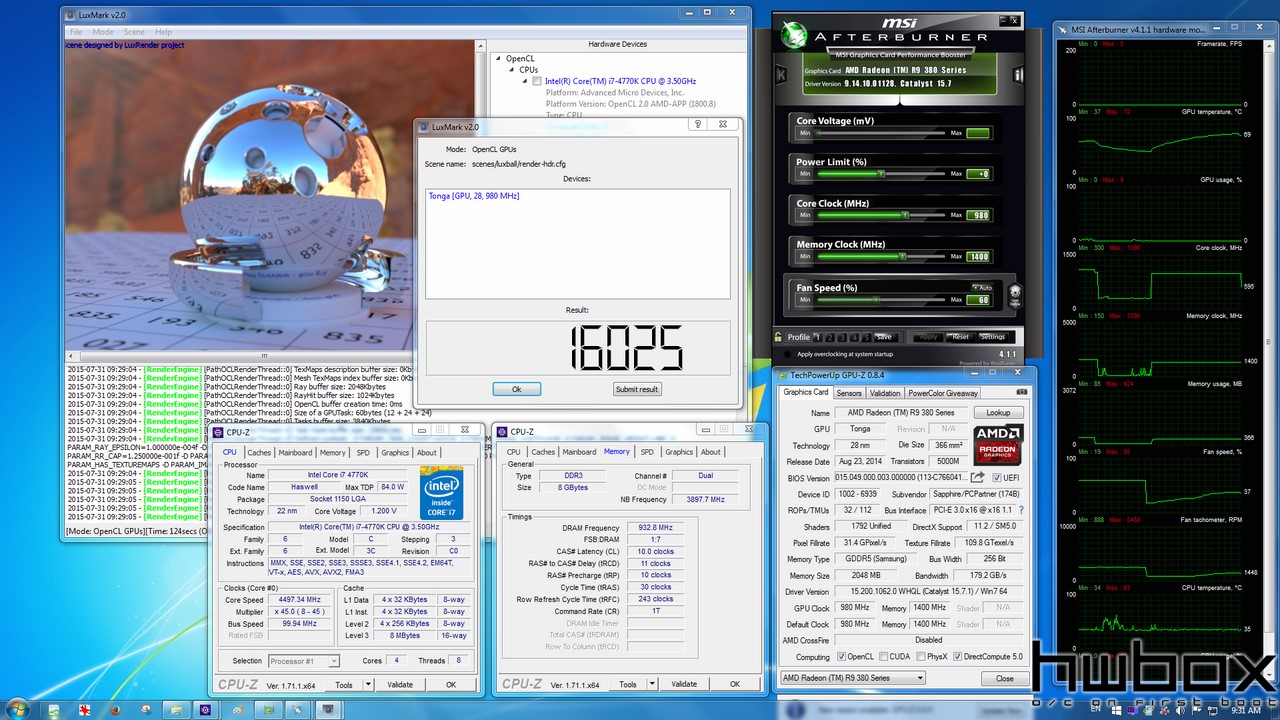This screenshot has width=1280, height=720.
Task: Open the Processor #1 selection dropdown in CPU-Z
Action: pos(304,661)
